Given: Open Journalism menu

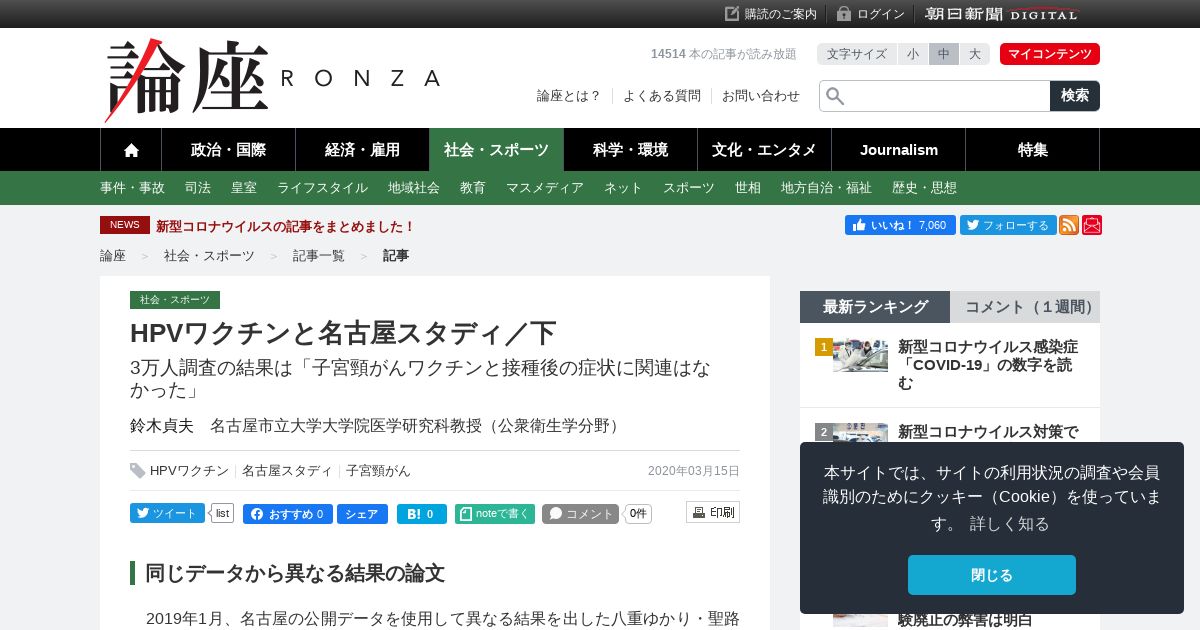Looking at the screenshot, I should point(899,150).
